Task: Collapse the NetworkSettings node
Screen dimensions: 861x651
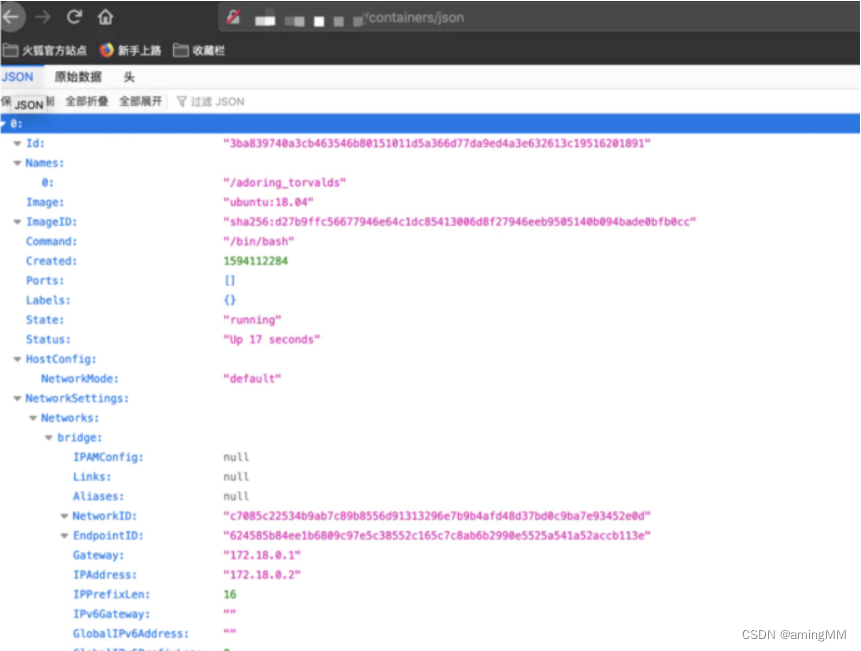Action: point(17,398)
